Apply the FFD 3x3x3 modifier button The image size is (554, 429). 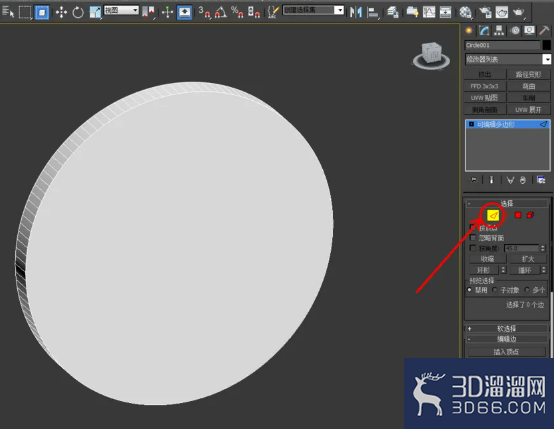pyautogui.click(x=484, y=86)
